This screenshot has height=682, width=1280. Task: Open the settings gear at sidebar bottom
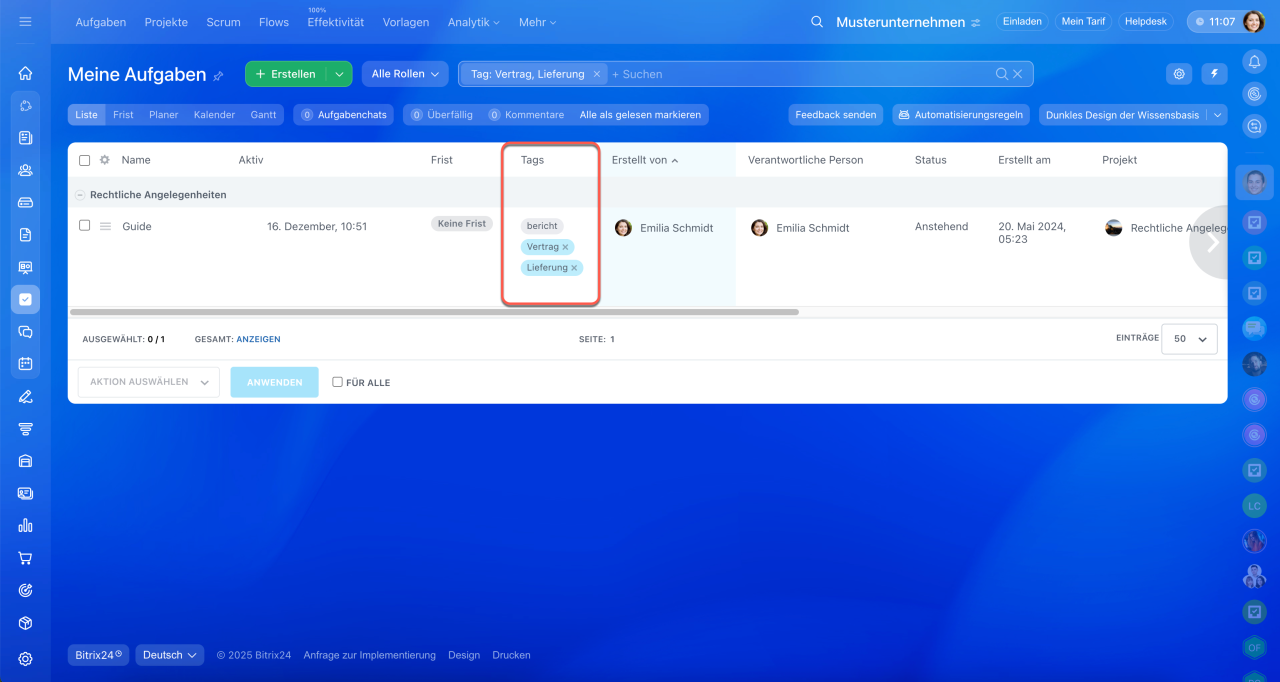[25, 659]
